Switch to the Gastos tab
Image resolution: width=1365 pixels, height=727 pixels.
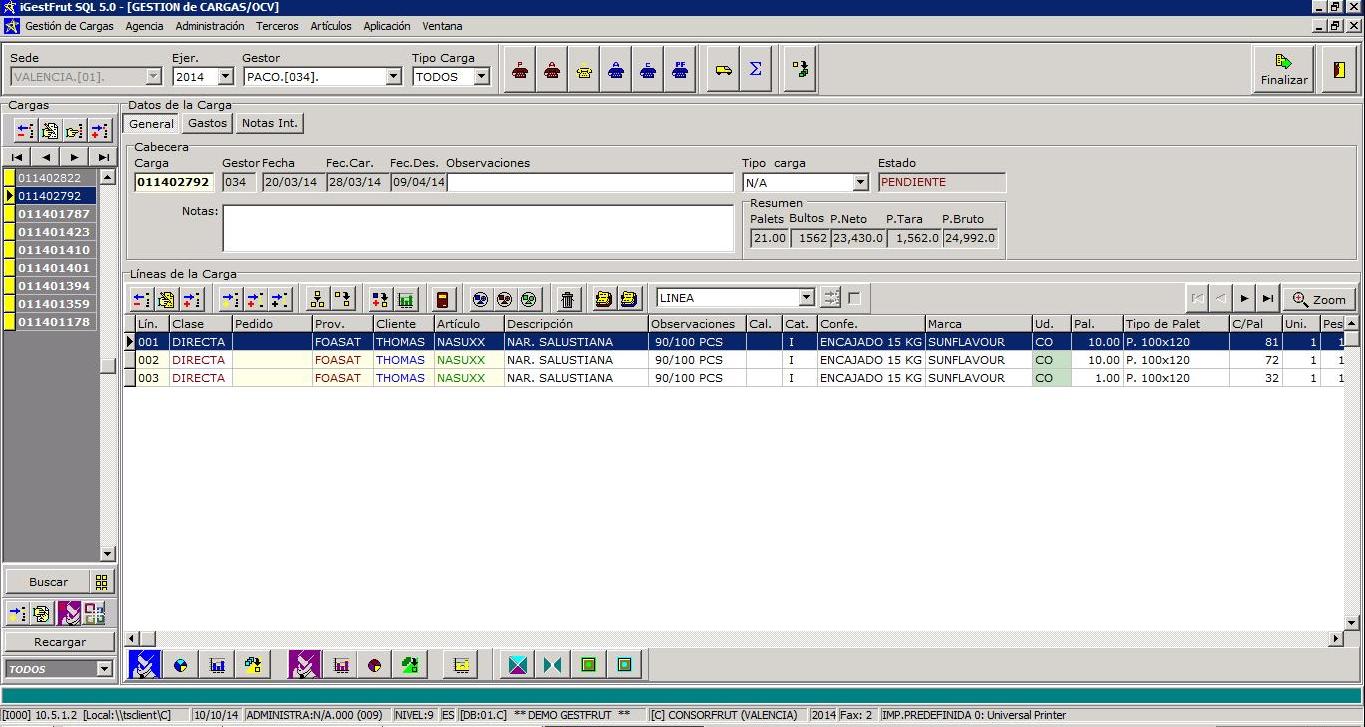207,123
